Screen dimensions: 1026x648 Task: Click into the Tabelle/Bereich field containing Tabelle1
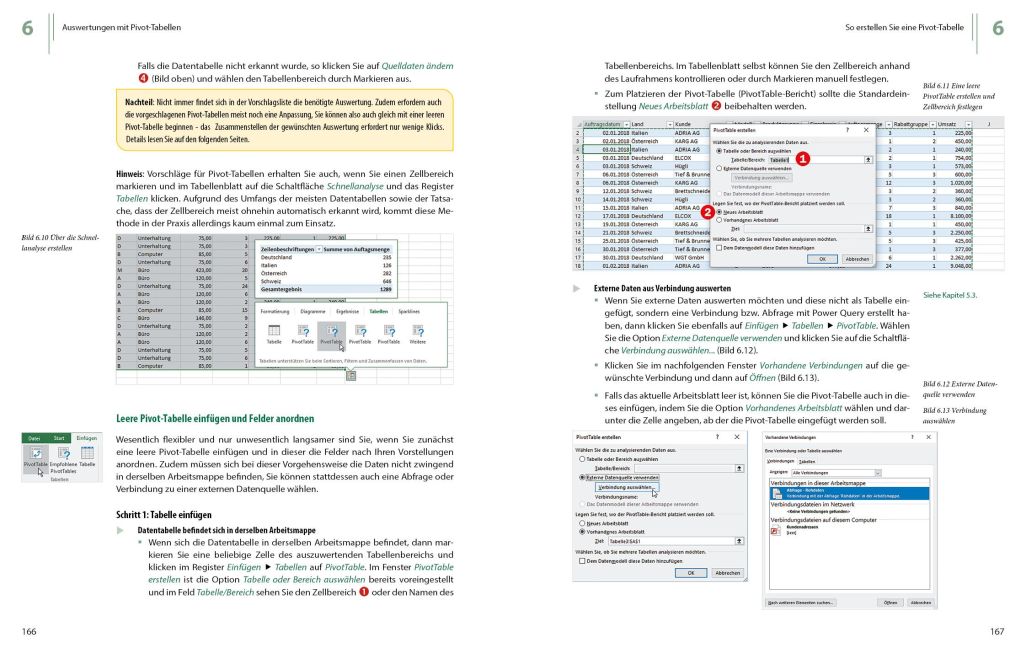(815, 160)
